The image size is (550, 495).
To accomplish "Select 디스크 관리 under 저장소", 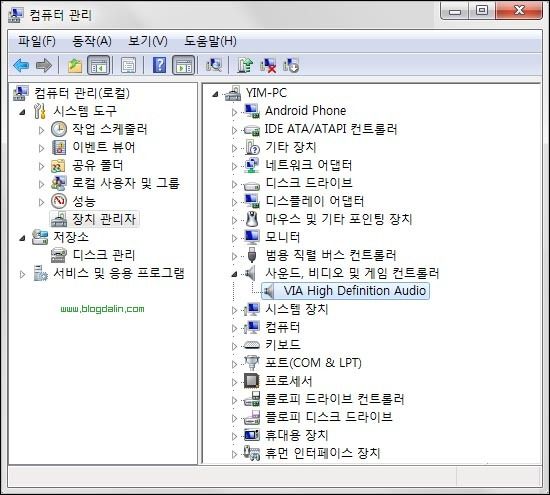I will tap(104, 255).
